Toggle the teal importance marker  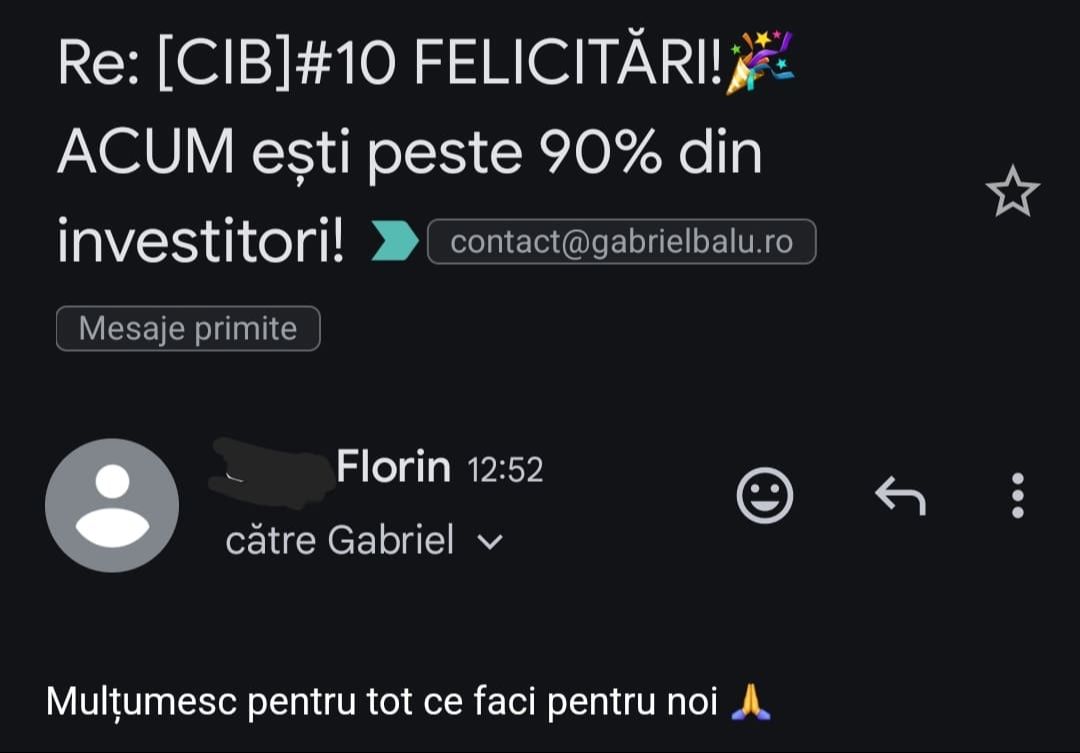tap(395, 240)
